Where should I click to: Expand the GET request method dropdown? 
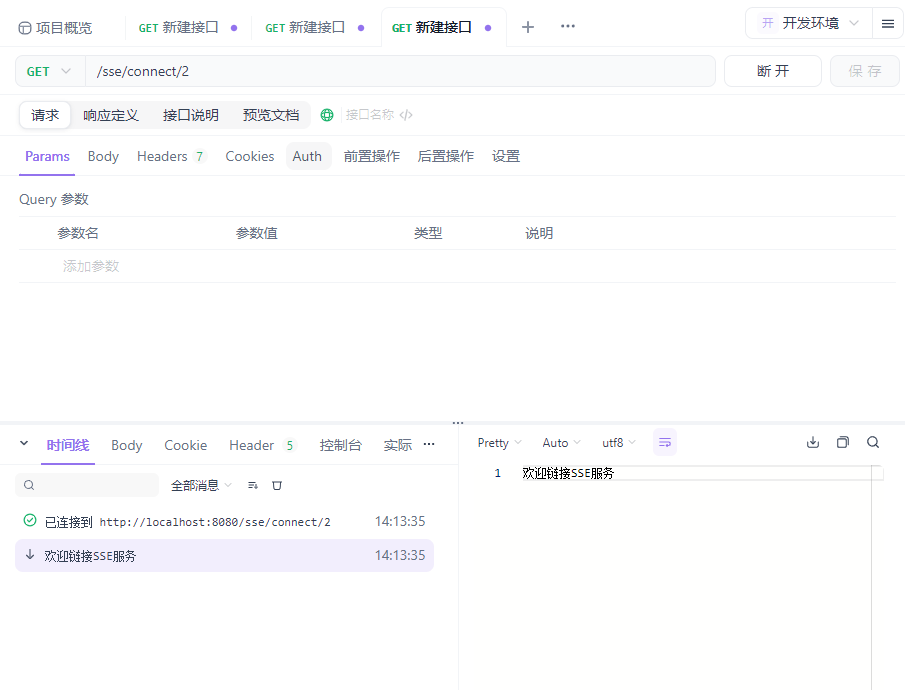50,72
